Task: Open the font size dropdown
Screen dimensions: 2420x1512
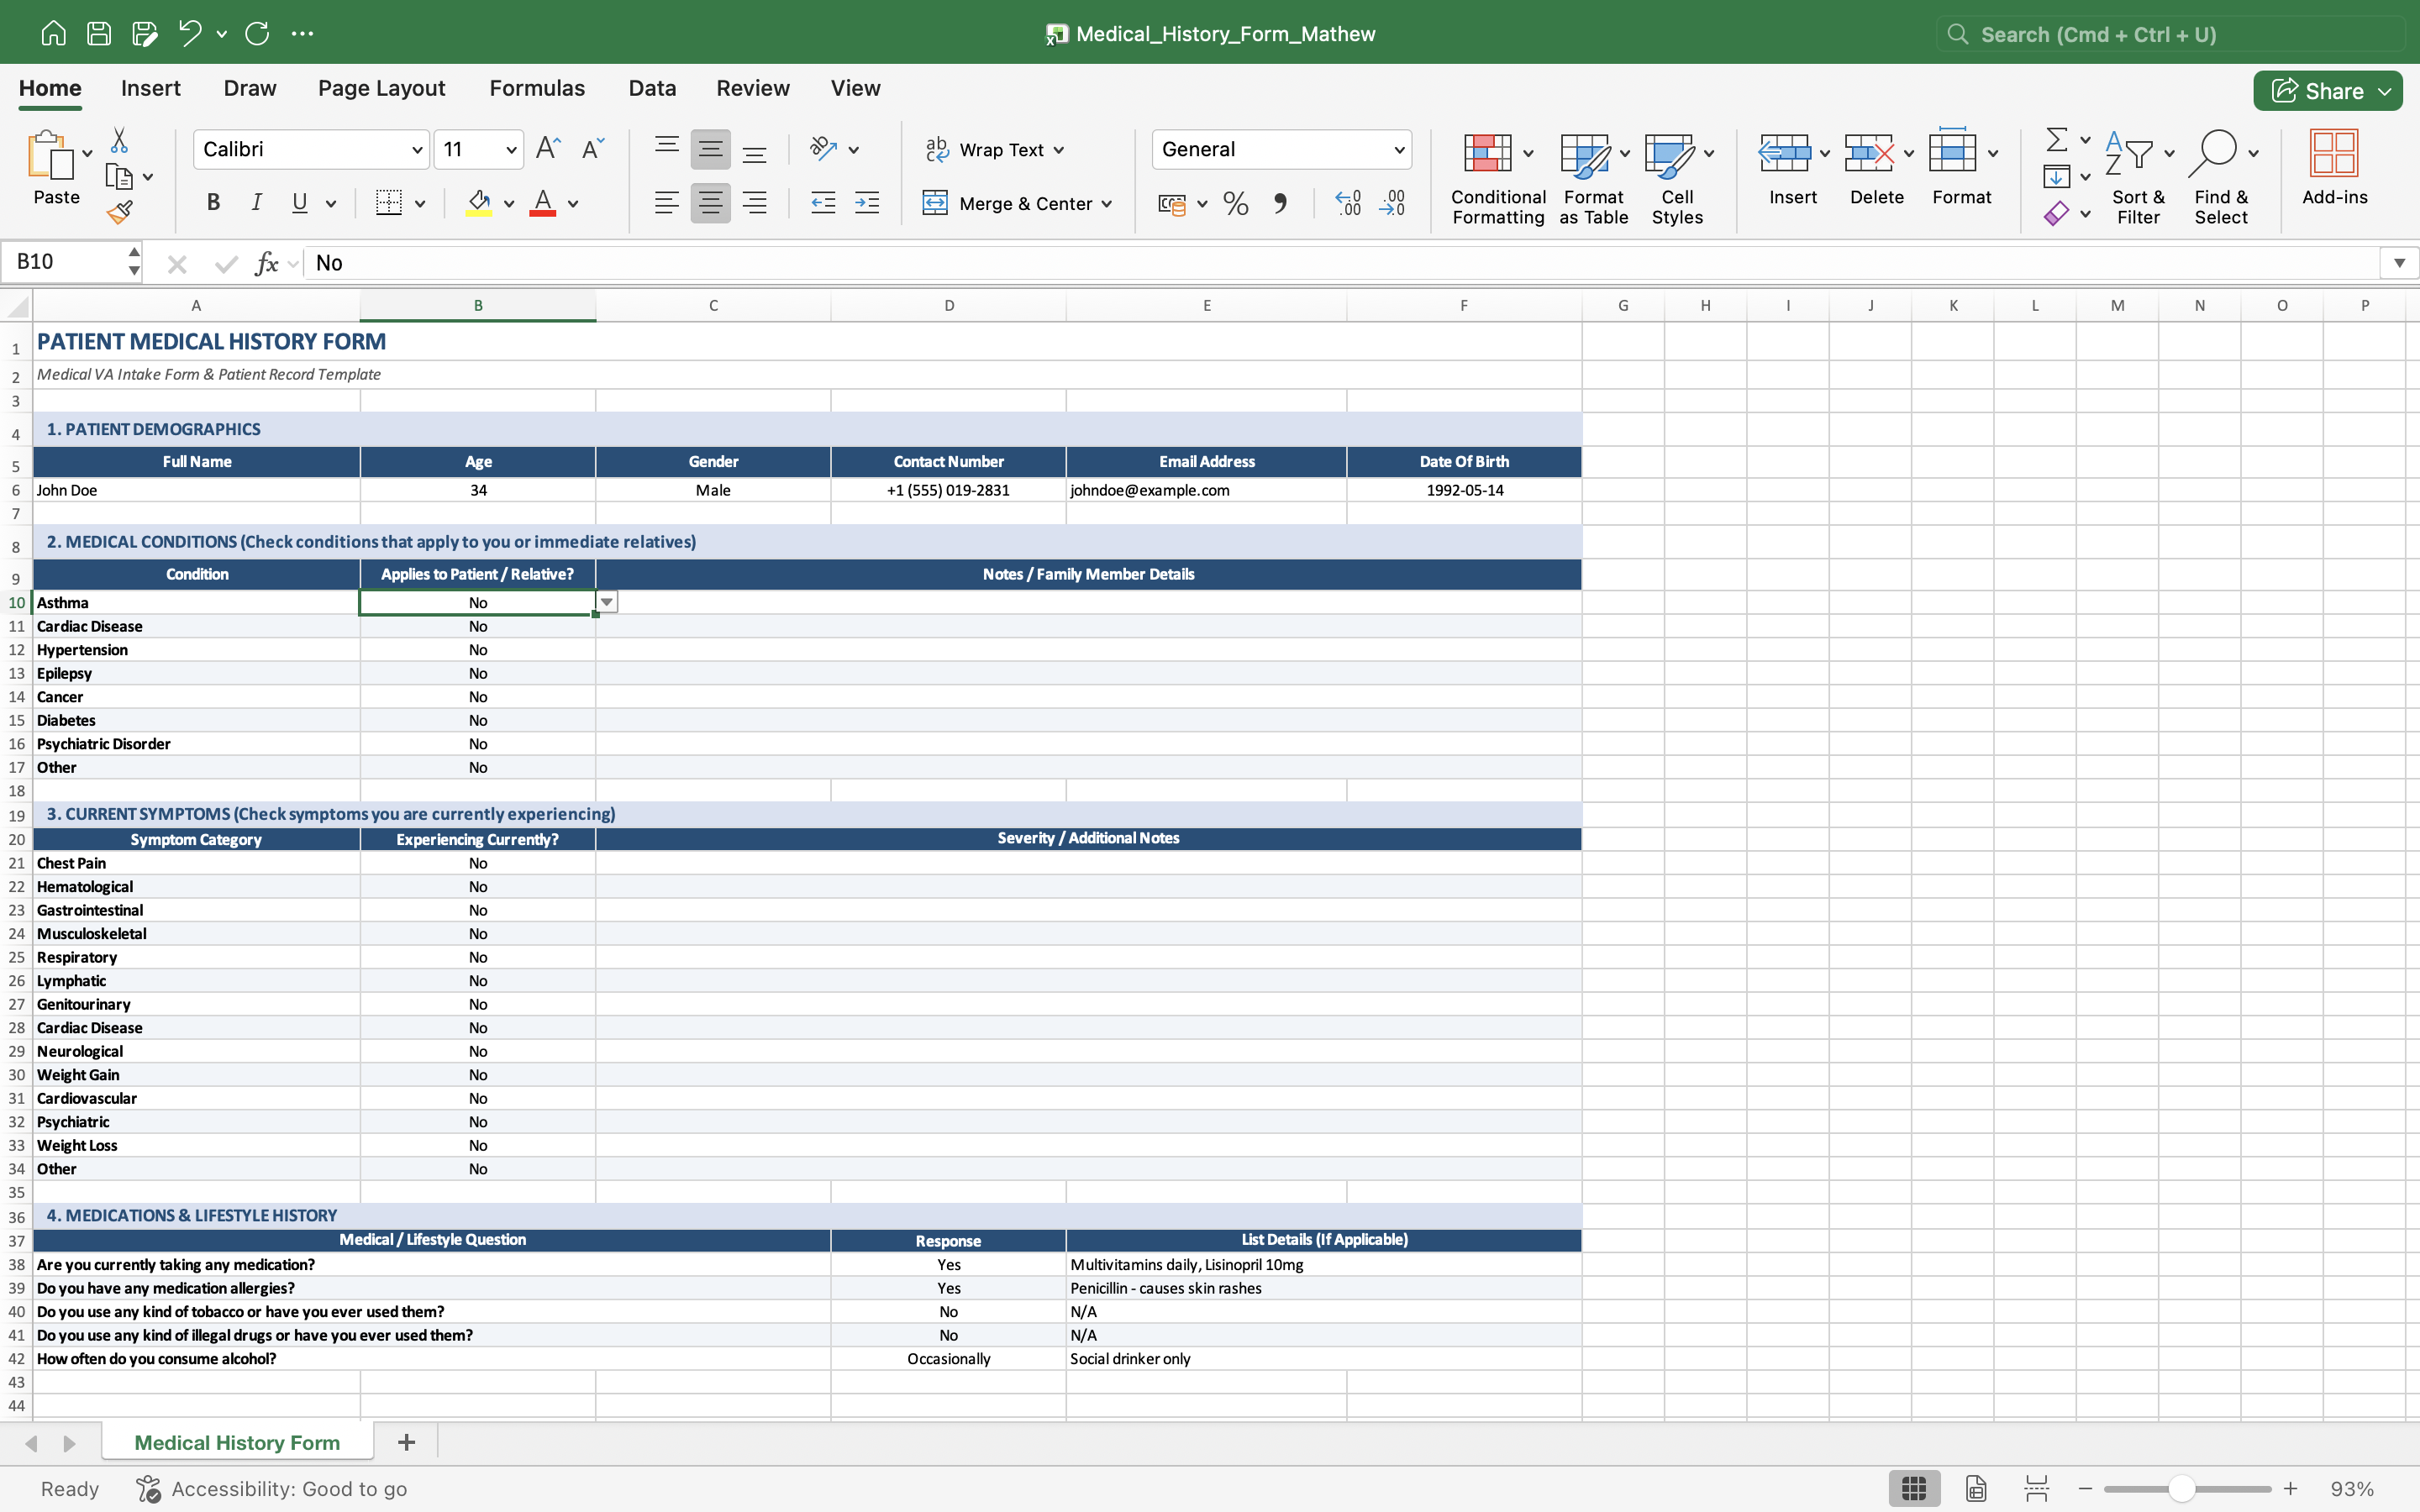Action: pos(511,150)
